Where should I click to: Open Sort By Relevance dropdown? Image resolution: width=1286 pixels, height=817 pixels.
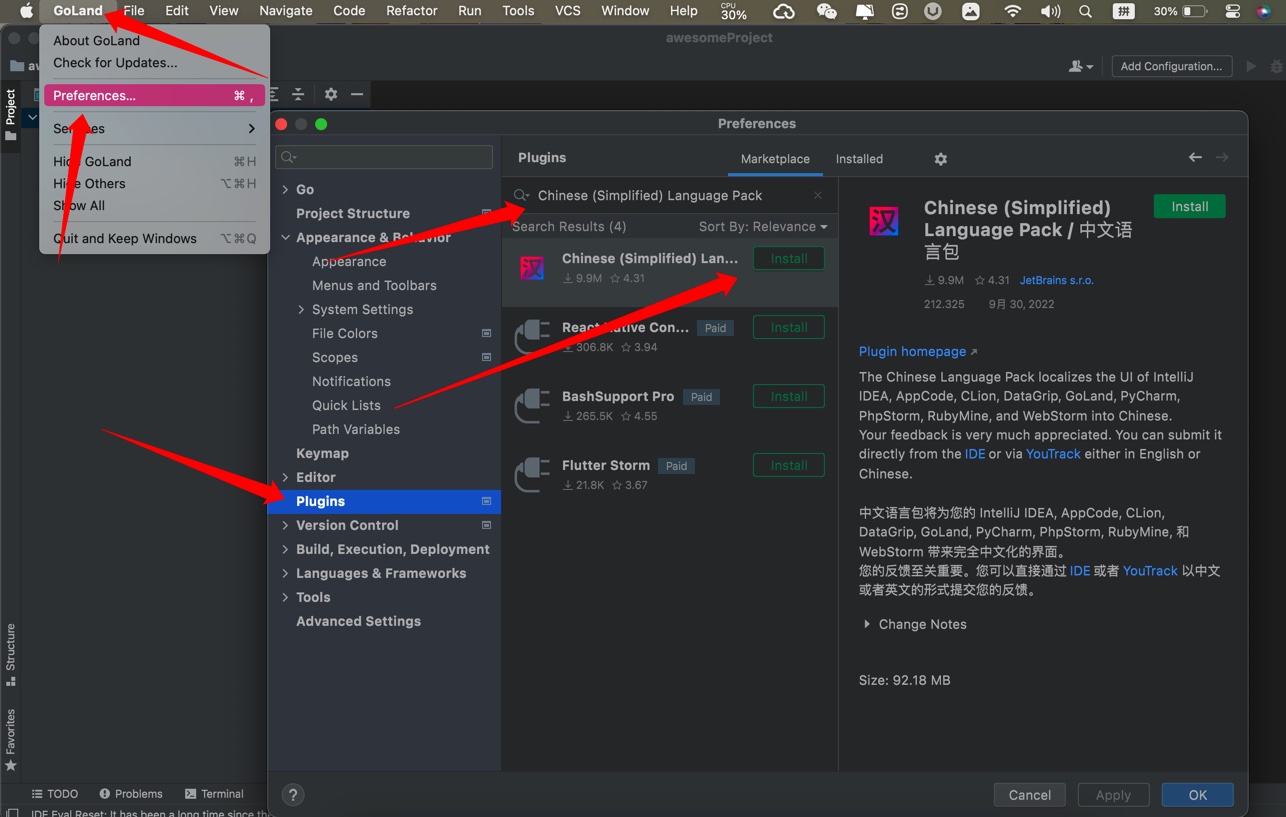pos(763,227)
